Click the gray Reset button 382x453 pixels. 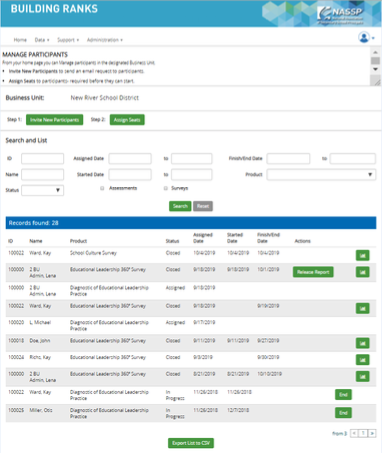click(x=203, y=206)
